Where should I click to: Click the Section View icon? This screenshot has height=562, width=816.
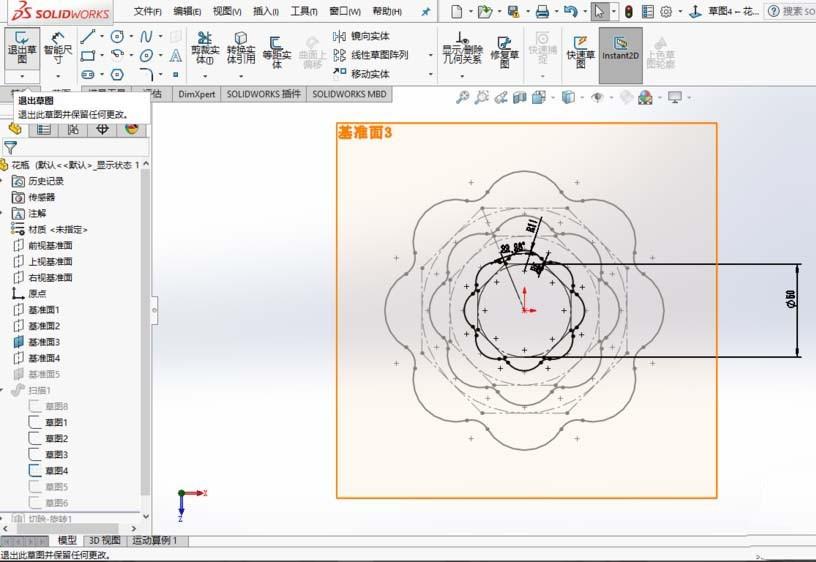point(519,97)
